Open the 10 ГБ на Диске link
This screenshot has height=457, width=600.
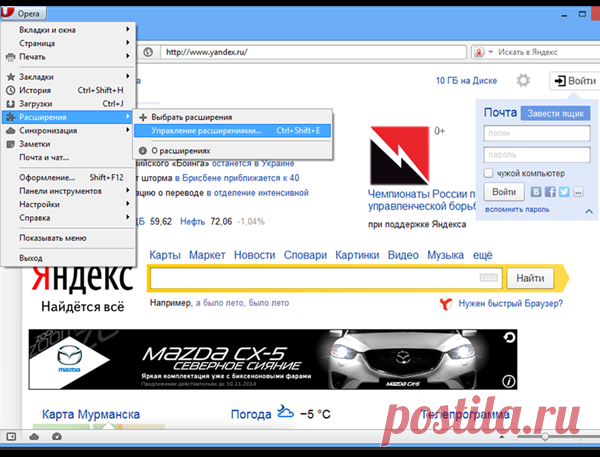coord(466,81)
